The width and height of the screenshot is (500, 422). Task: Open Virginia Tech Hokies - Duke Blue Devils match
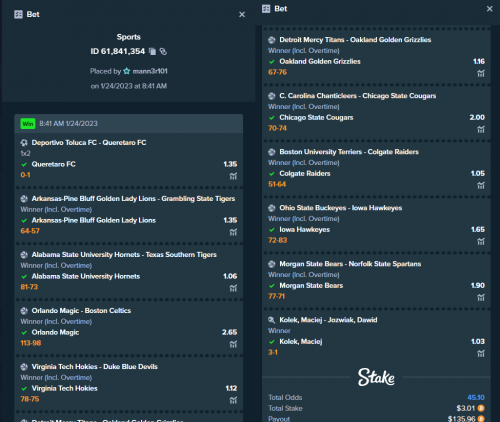point(94,367)
